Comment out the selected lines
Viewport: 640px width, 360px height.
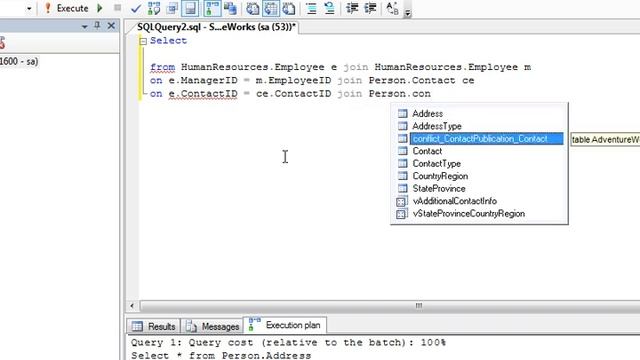click(311, 8)
